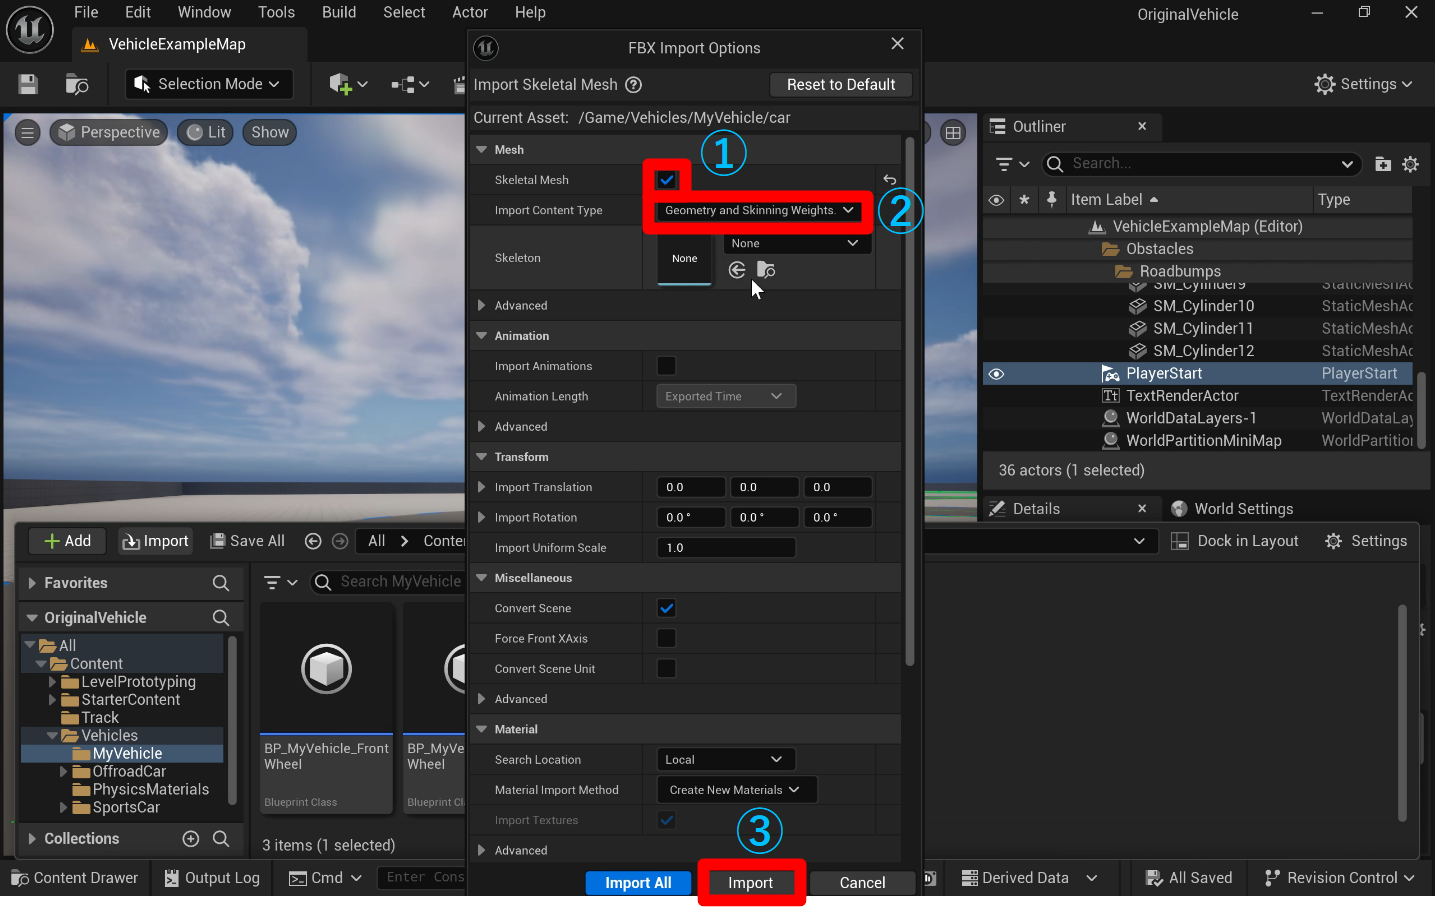This screenshot has width=1436, height=907.
Task: Search collections with the magnifier icon
Action: 221,839
